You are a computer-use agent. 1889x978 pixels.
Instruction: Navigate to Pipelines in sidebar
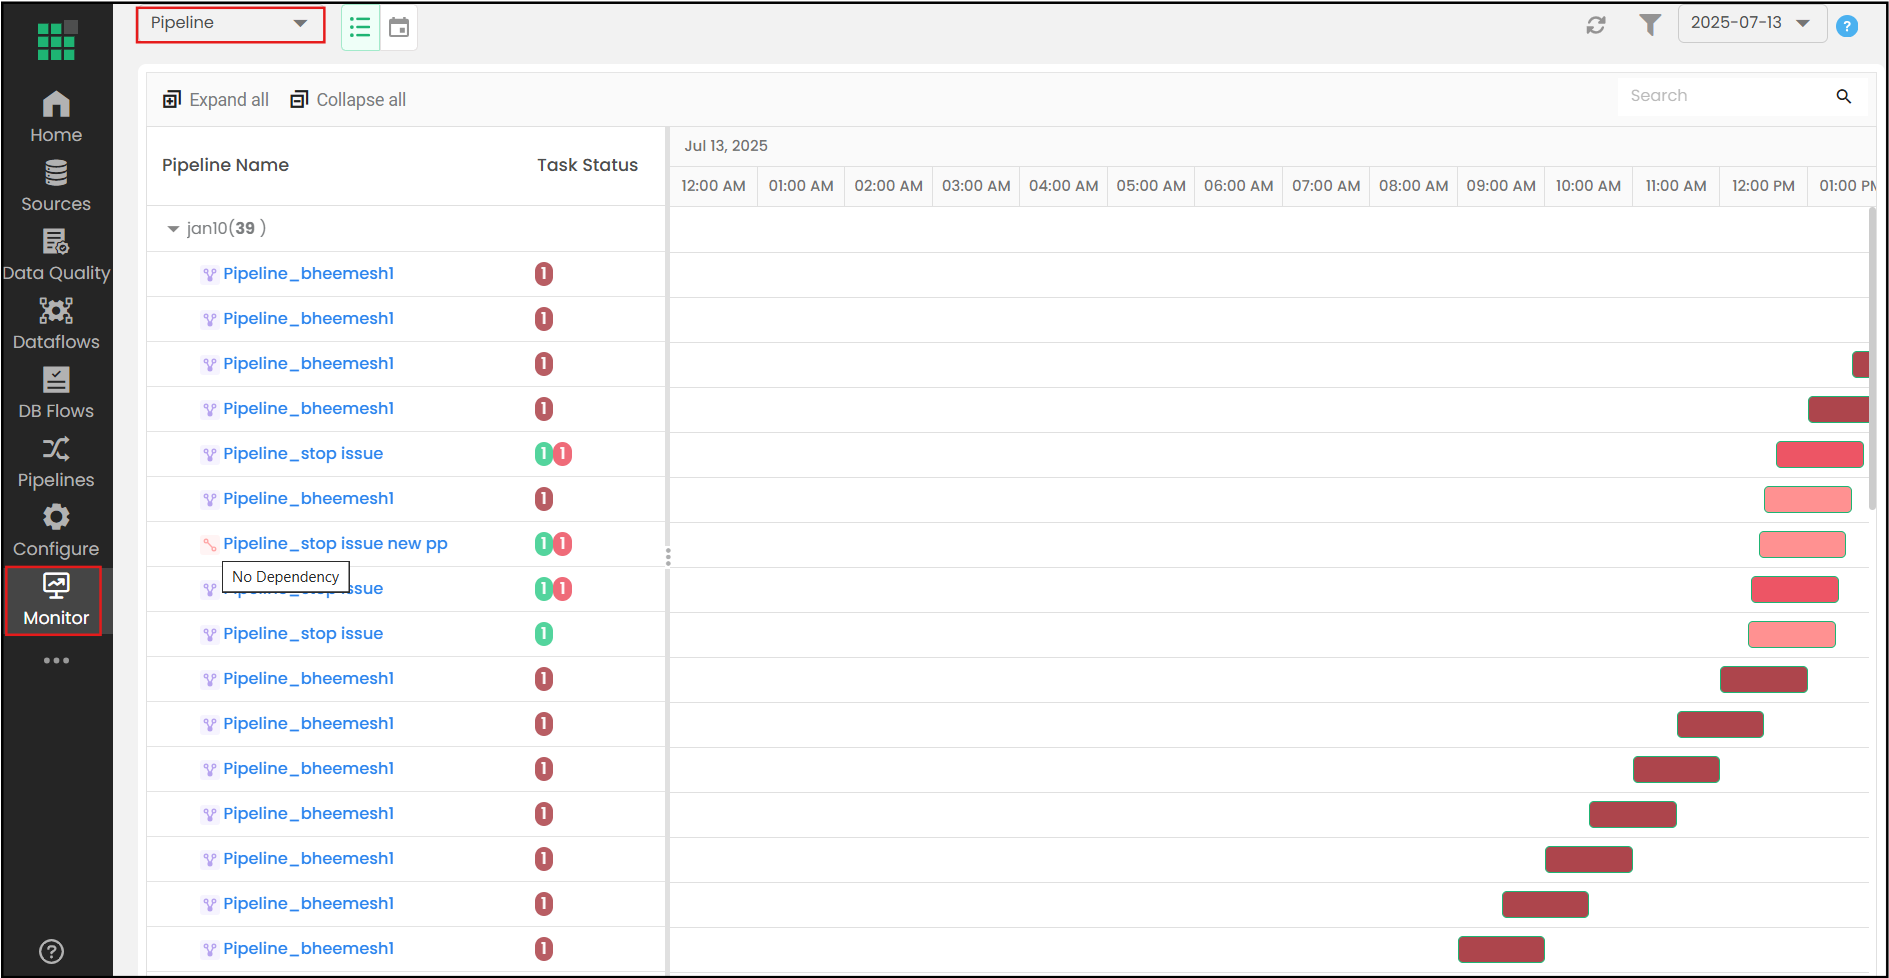(56, 462)
